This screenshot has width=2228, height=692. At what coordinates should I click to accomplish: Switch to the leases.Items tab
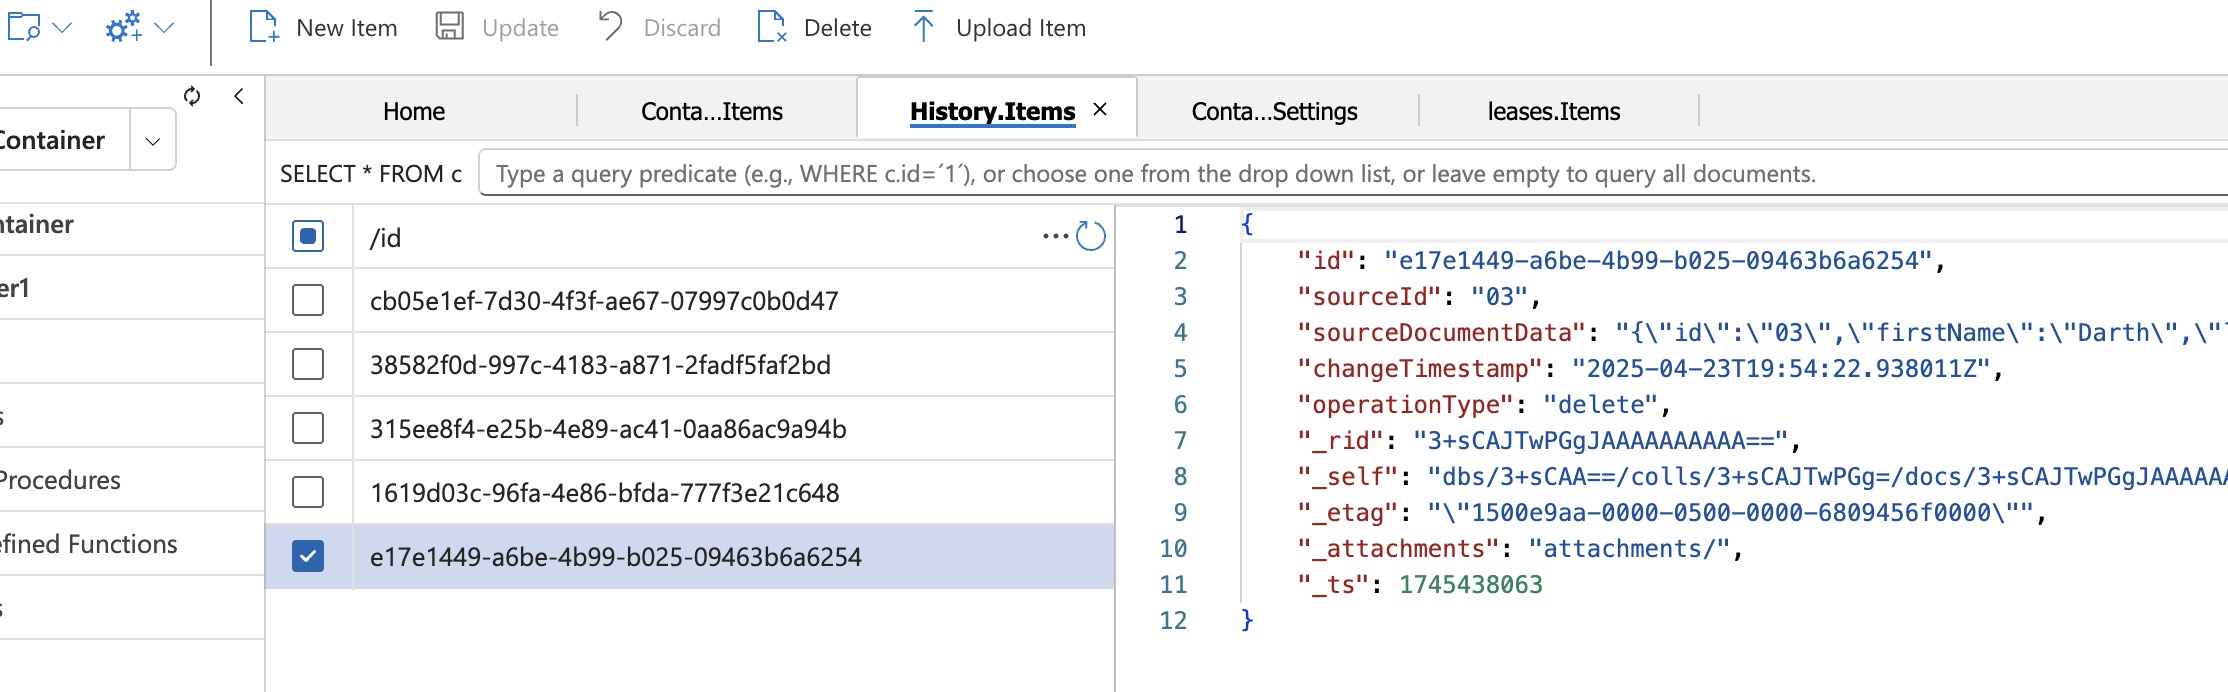[x=1553, y=111]
